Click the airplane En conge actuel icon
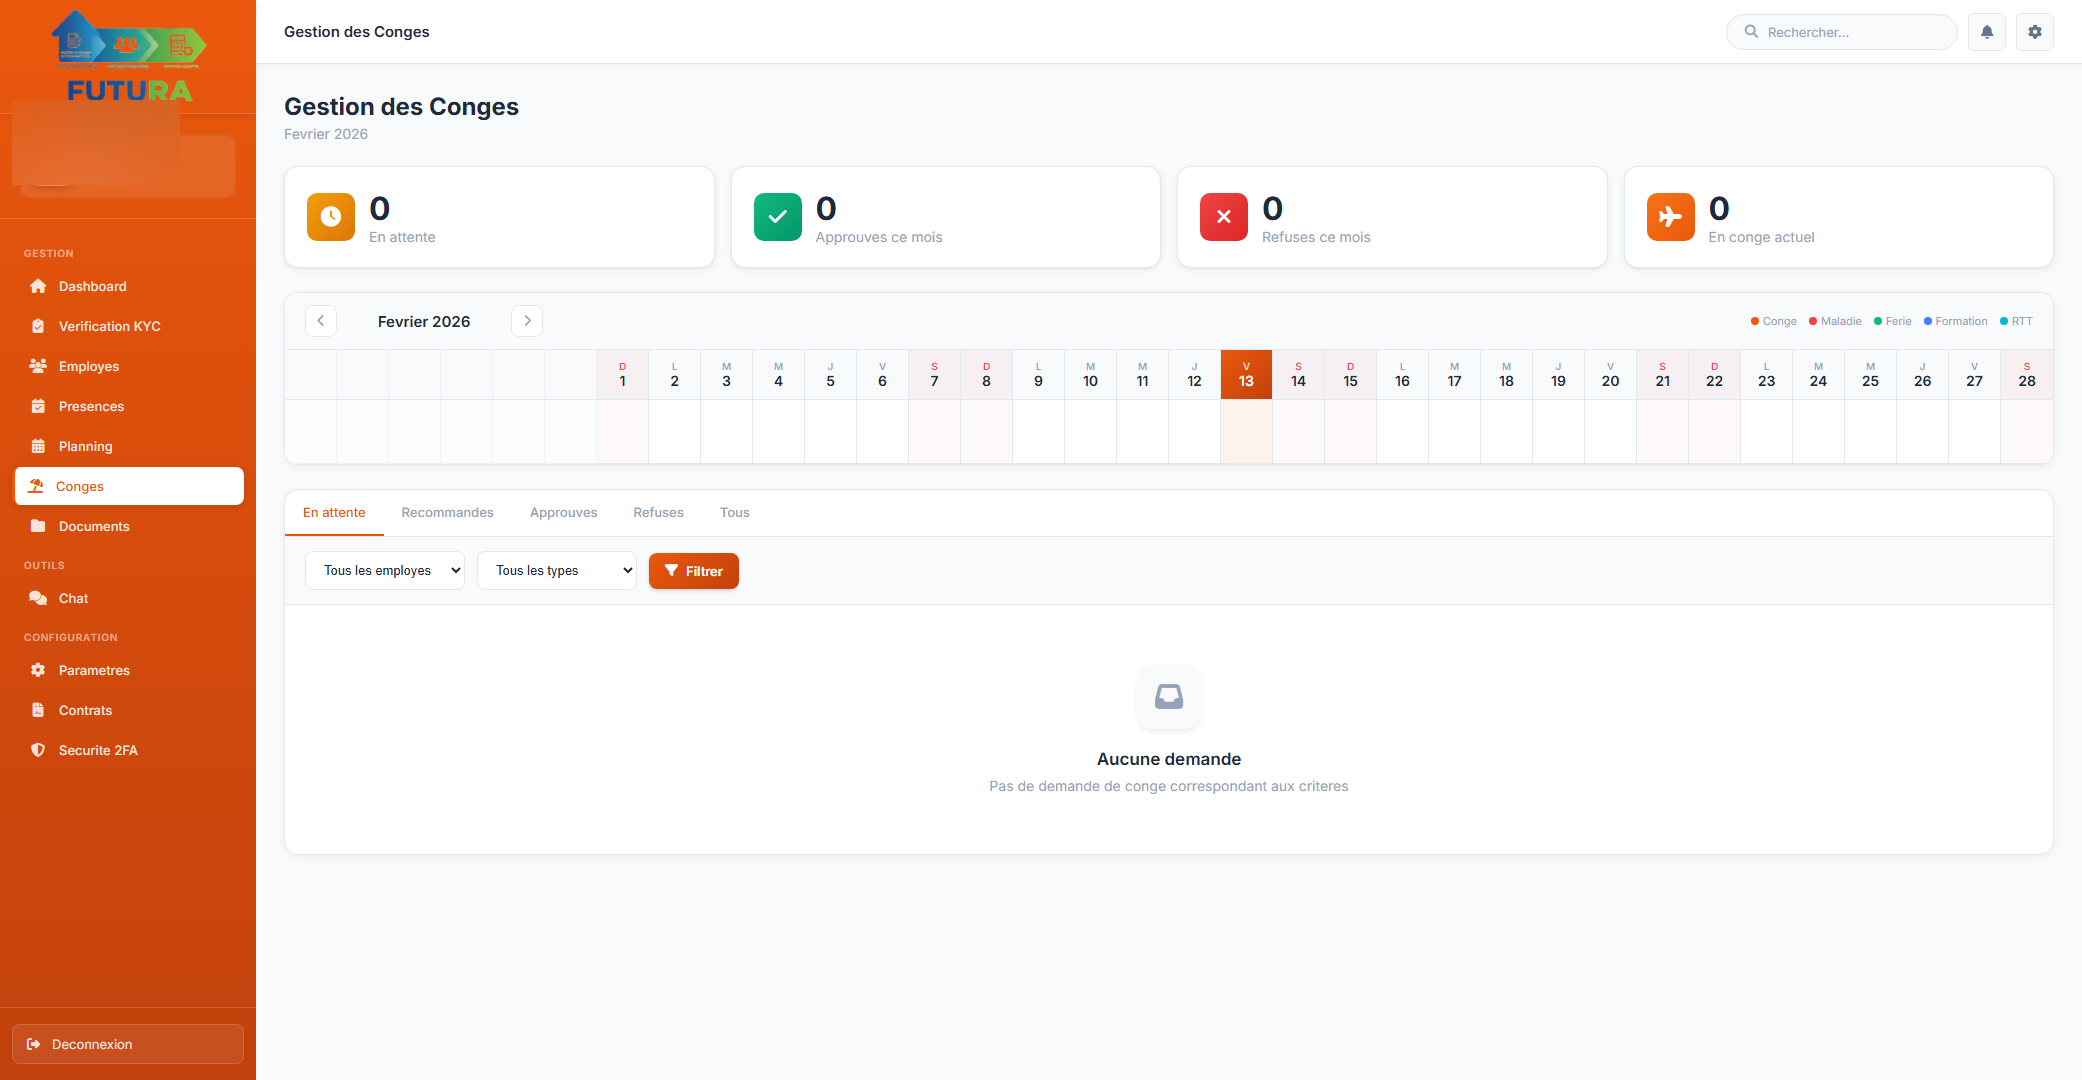Viewport: 2082px width, 1080px height. coord(1670,217)
